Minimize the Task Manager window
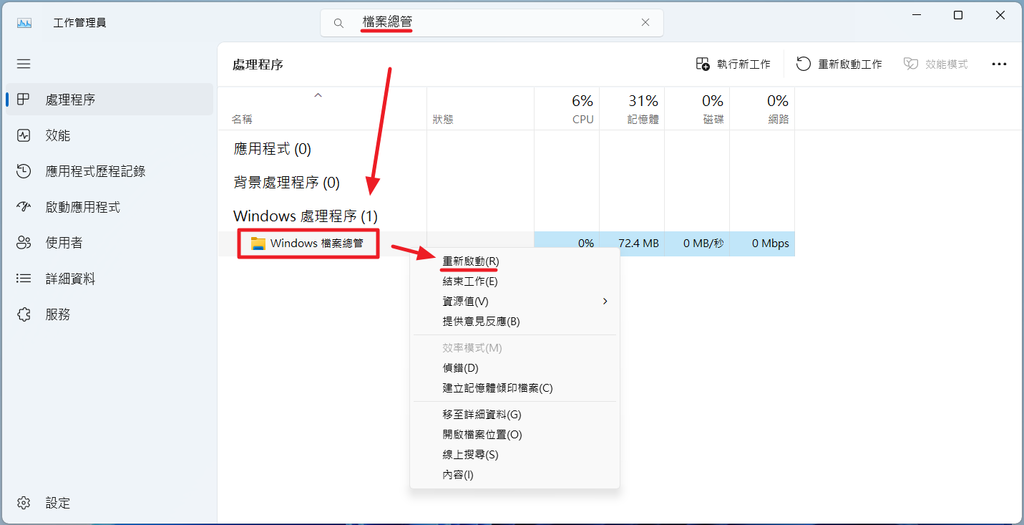This screenshot has width=1024, height=525. click(x=916, y=16)
